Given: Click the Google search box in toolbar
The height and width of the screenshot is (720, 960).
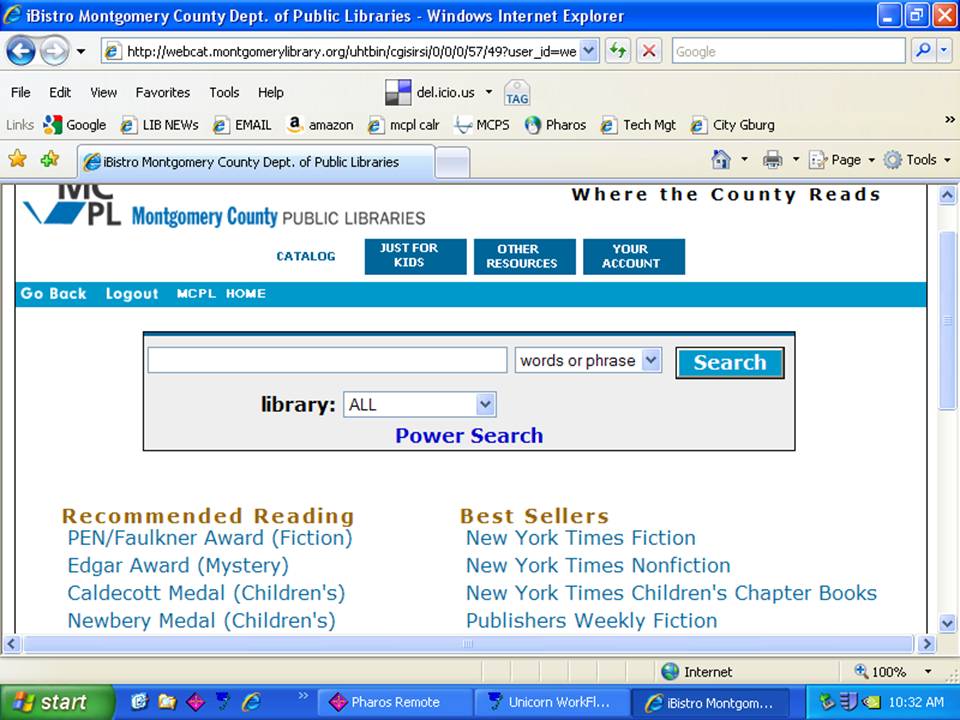Looking at the screenshot, I should tap(788, 51).
